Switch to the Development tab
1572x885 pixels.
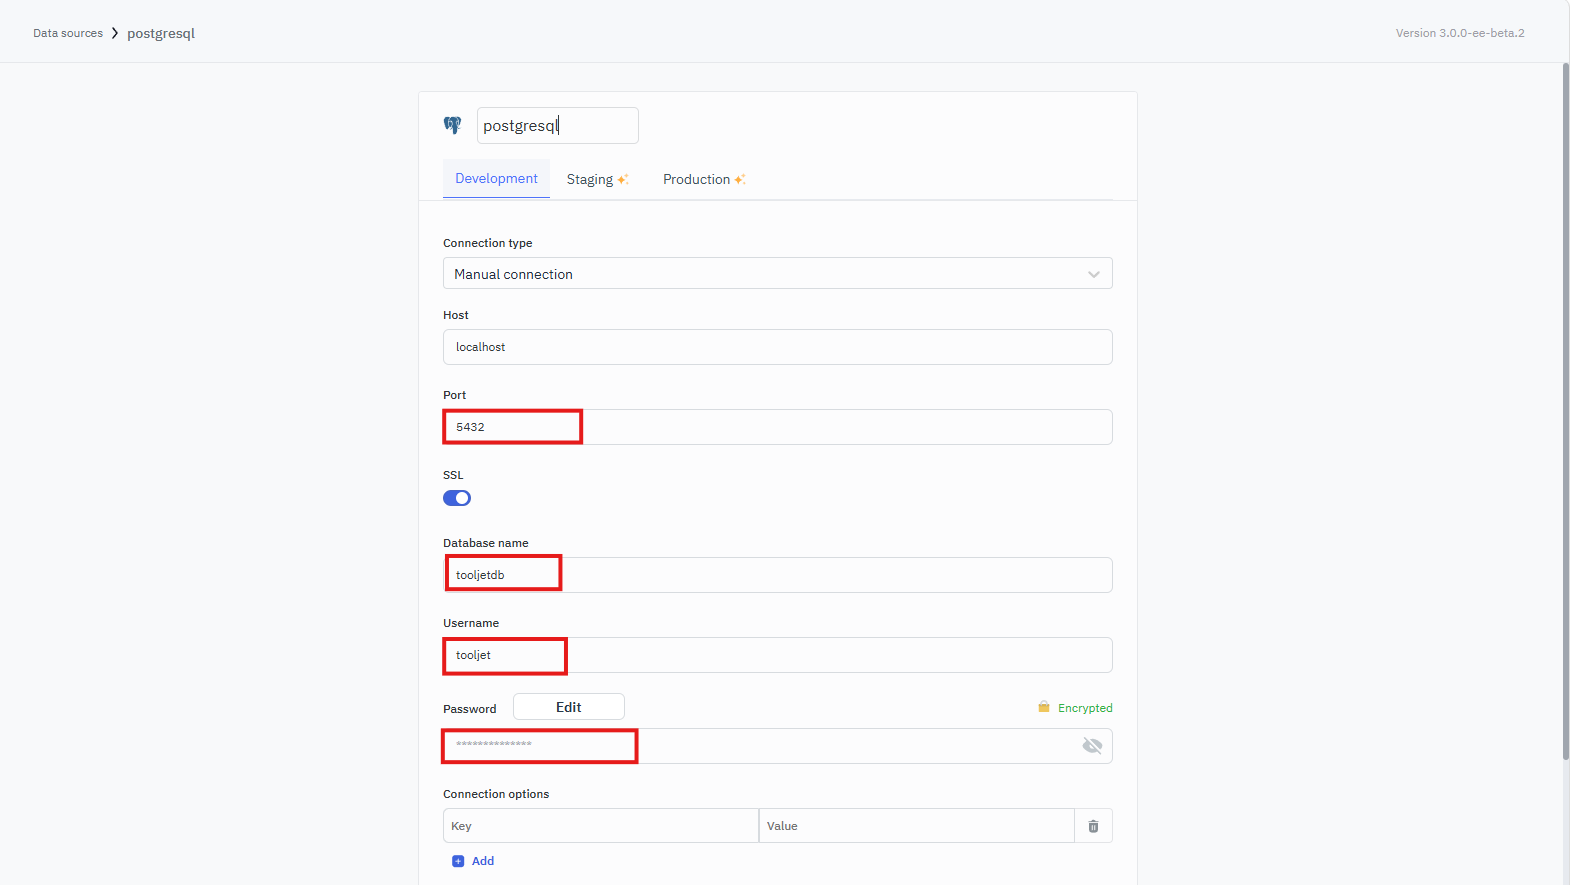click(496, 178)
